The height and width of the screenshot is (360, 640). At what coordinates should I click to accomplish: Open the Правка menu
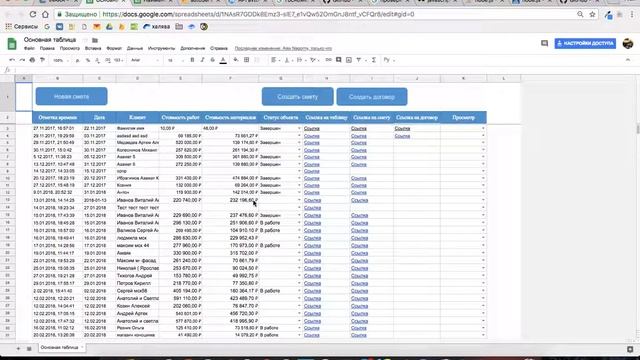pos(47,49)
